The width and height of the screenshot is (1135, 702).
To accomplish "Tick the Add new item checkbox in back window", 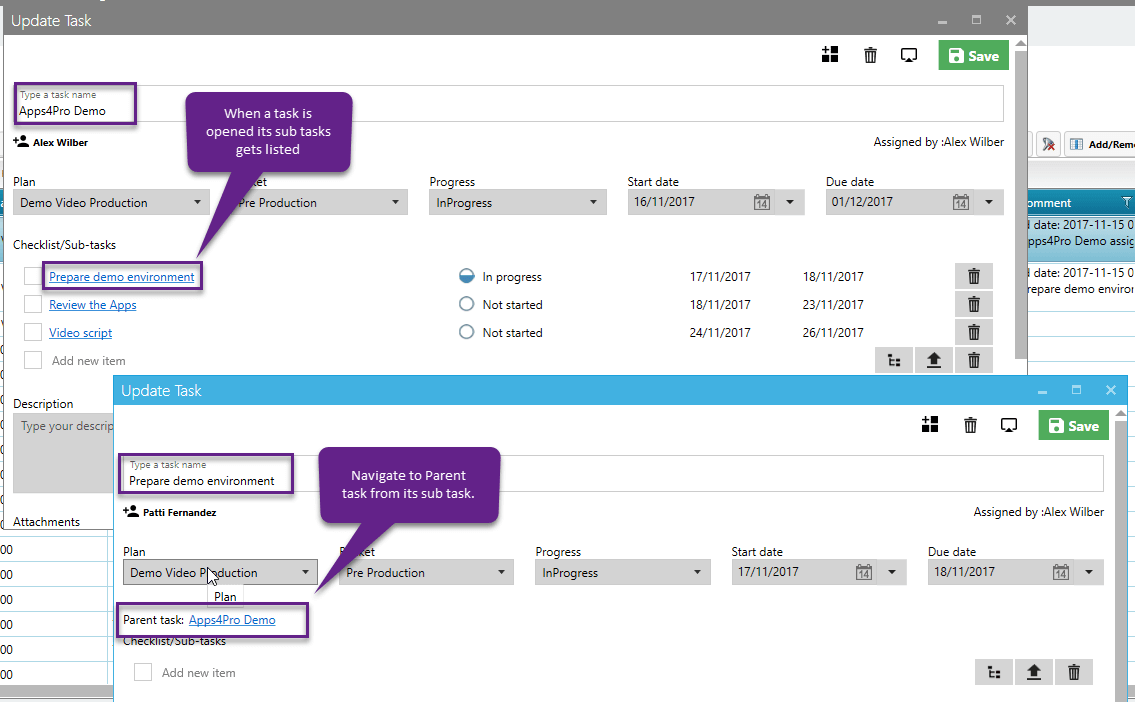I will tap(33, 360).
